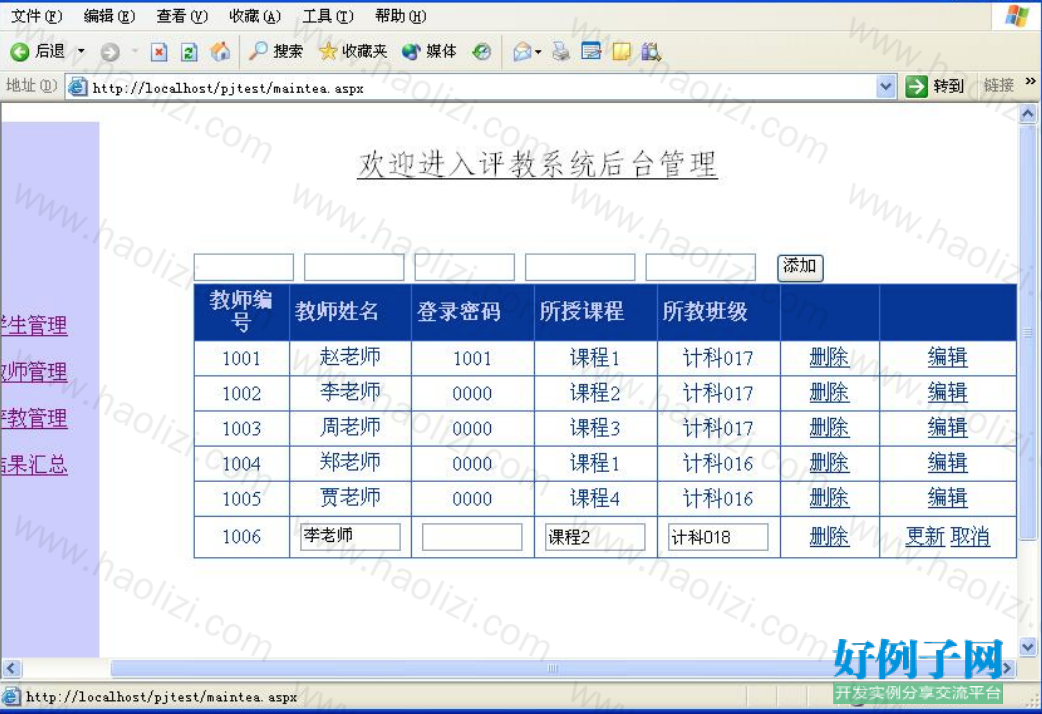Open the Help (帮助) menu
Image resolution: width=1042 pixels, height=714 pixels.
tap(401, 16)
